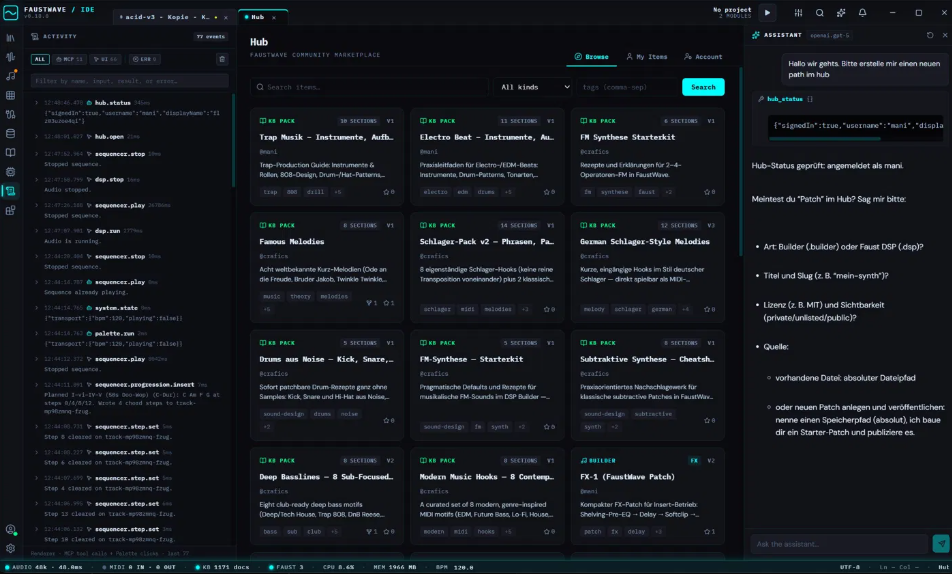Send message with paper-plane button
The image size is (952, 574).
coord(940,544)
